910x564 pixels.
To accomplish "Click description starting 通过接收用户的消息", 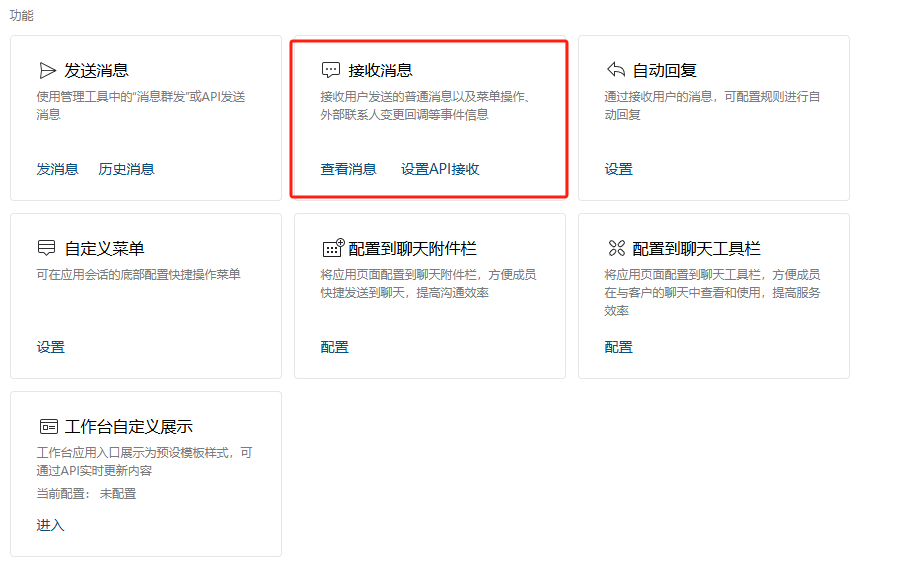I will click(712, 106).
